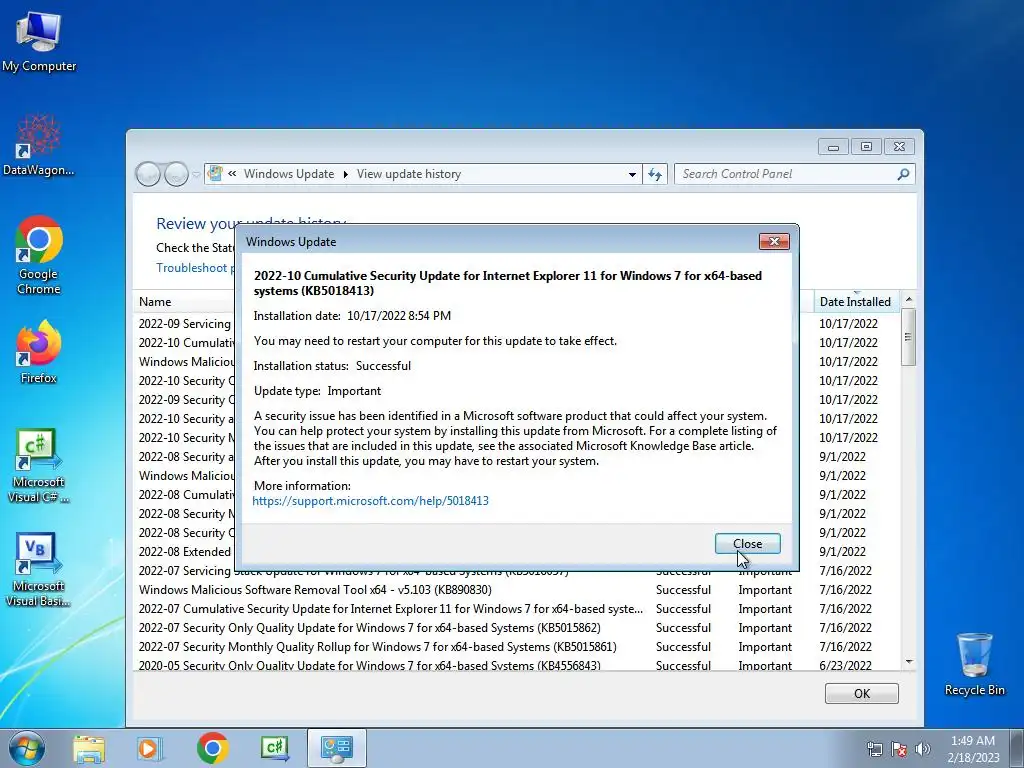The height and width of the screenshot is (768, 1024).
Task: Click the OK button in the update history window
Action: coord(861,694)
